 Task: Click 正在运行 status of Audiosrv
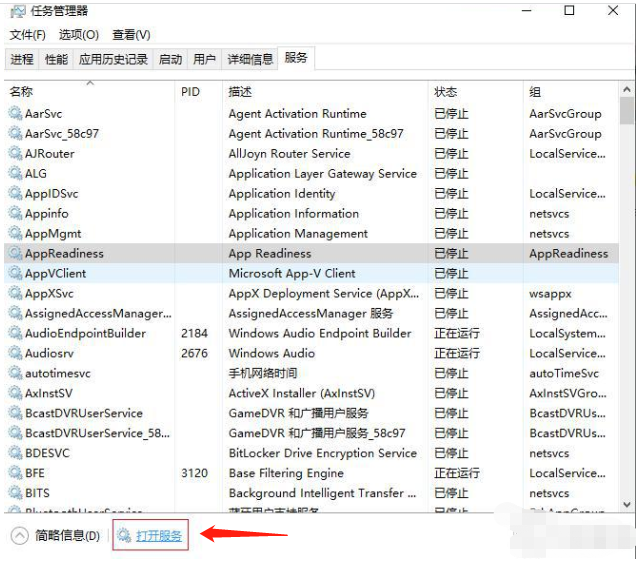click(457, 353)
